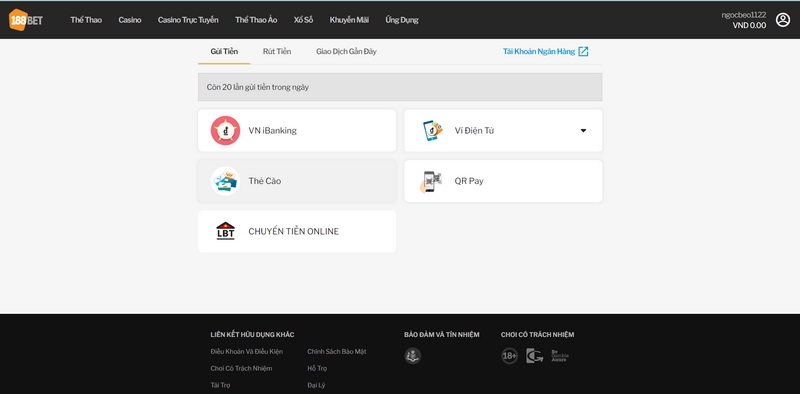
Task: Expand the Ví Điện Tử dropdown arrow
Action: click(x=583, y=131)
